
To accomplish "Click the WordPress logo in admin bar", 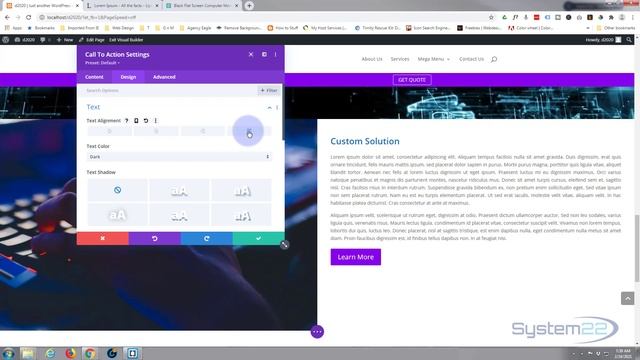I will (6, 40).
